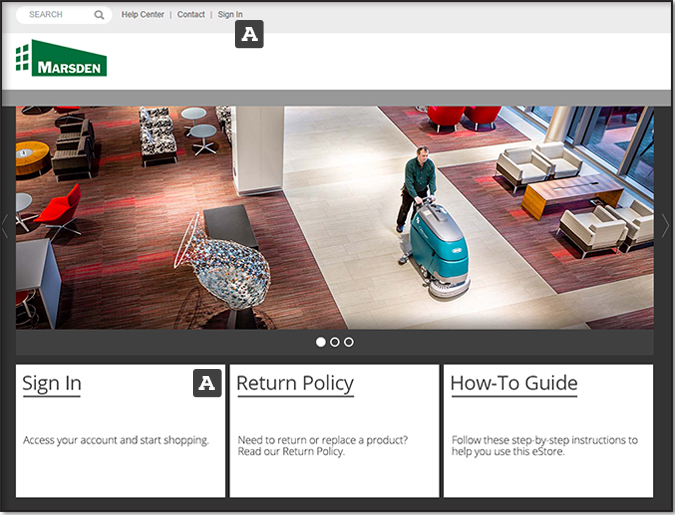Click the Marsden logo
This screenshot has width=675, height=515.
pyautogui.click(x=62, y=59)
